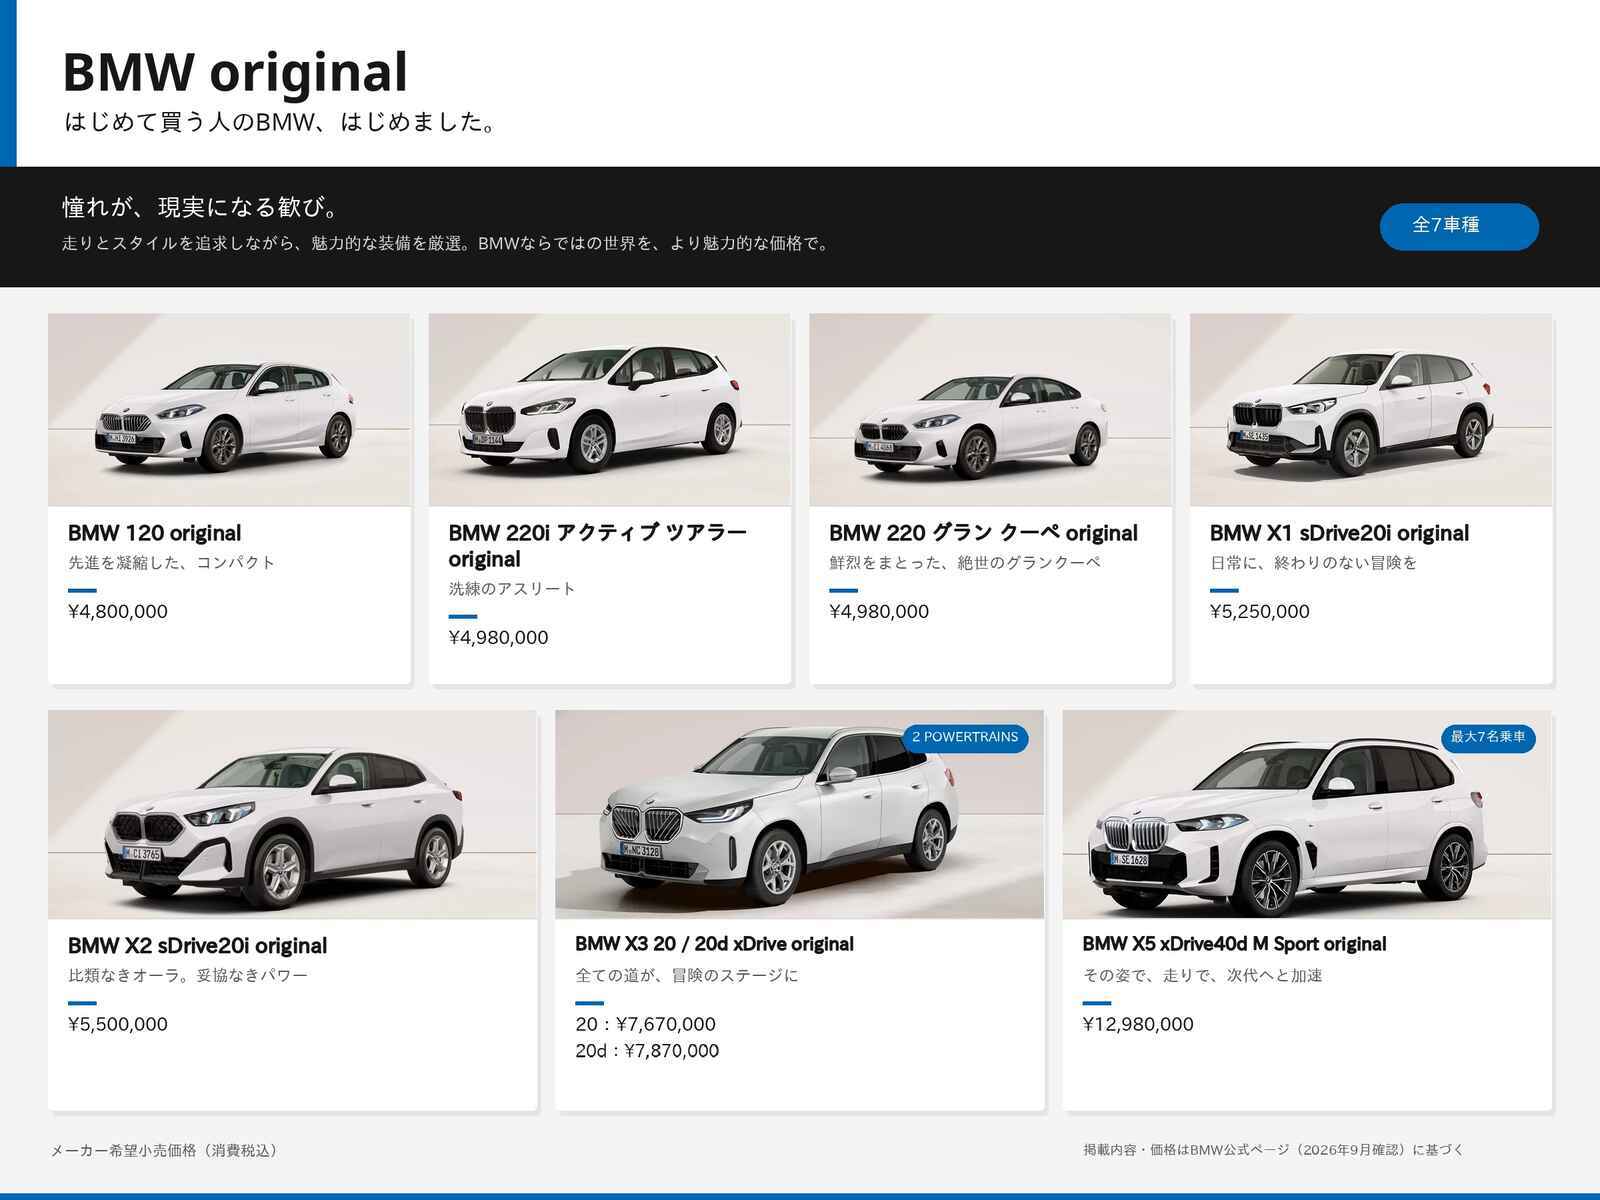The height and width of the screenshot is (1200, 1600).
Task: Click the ¥5,500,000 price
Action: click(x=118, y=1025)
